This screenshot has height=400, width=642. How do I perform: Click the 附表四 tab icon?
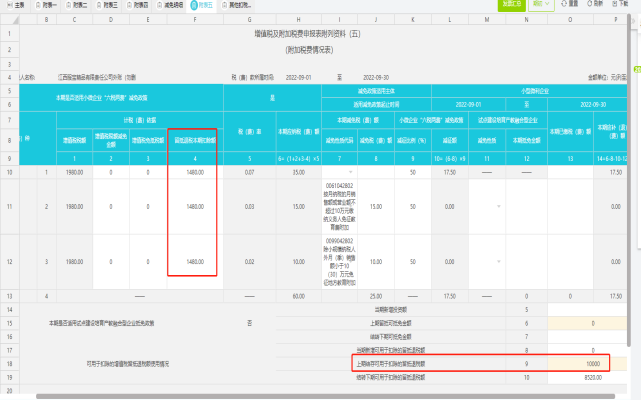129,5
